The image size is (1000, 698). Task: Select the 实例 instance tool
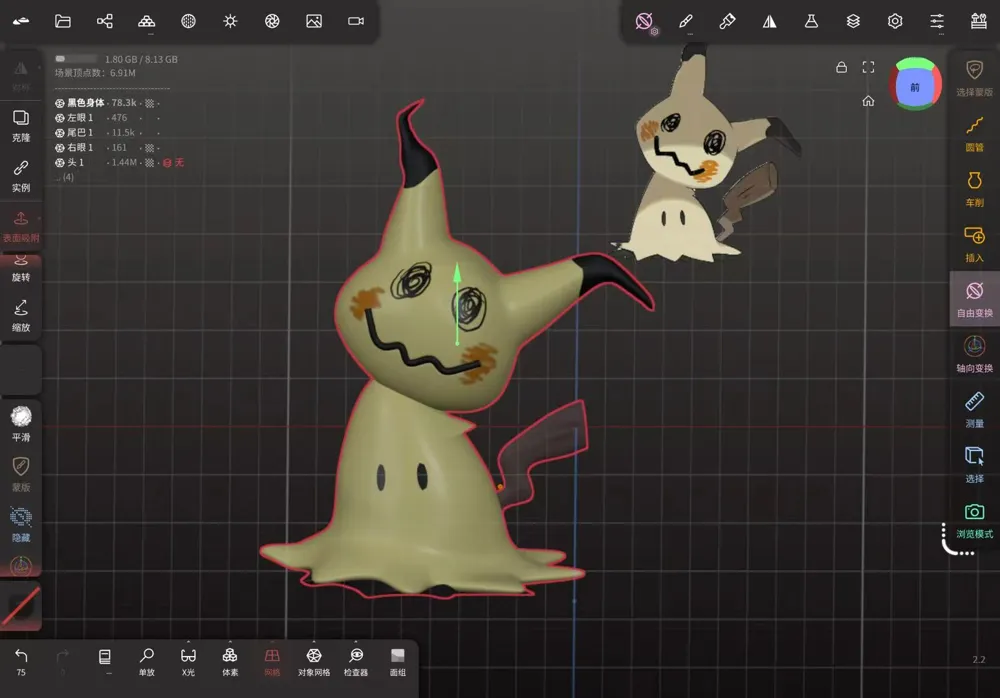[20, 177]
